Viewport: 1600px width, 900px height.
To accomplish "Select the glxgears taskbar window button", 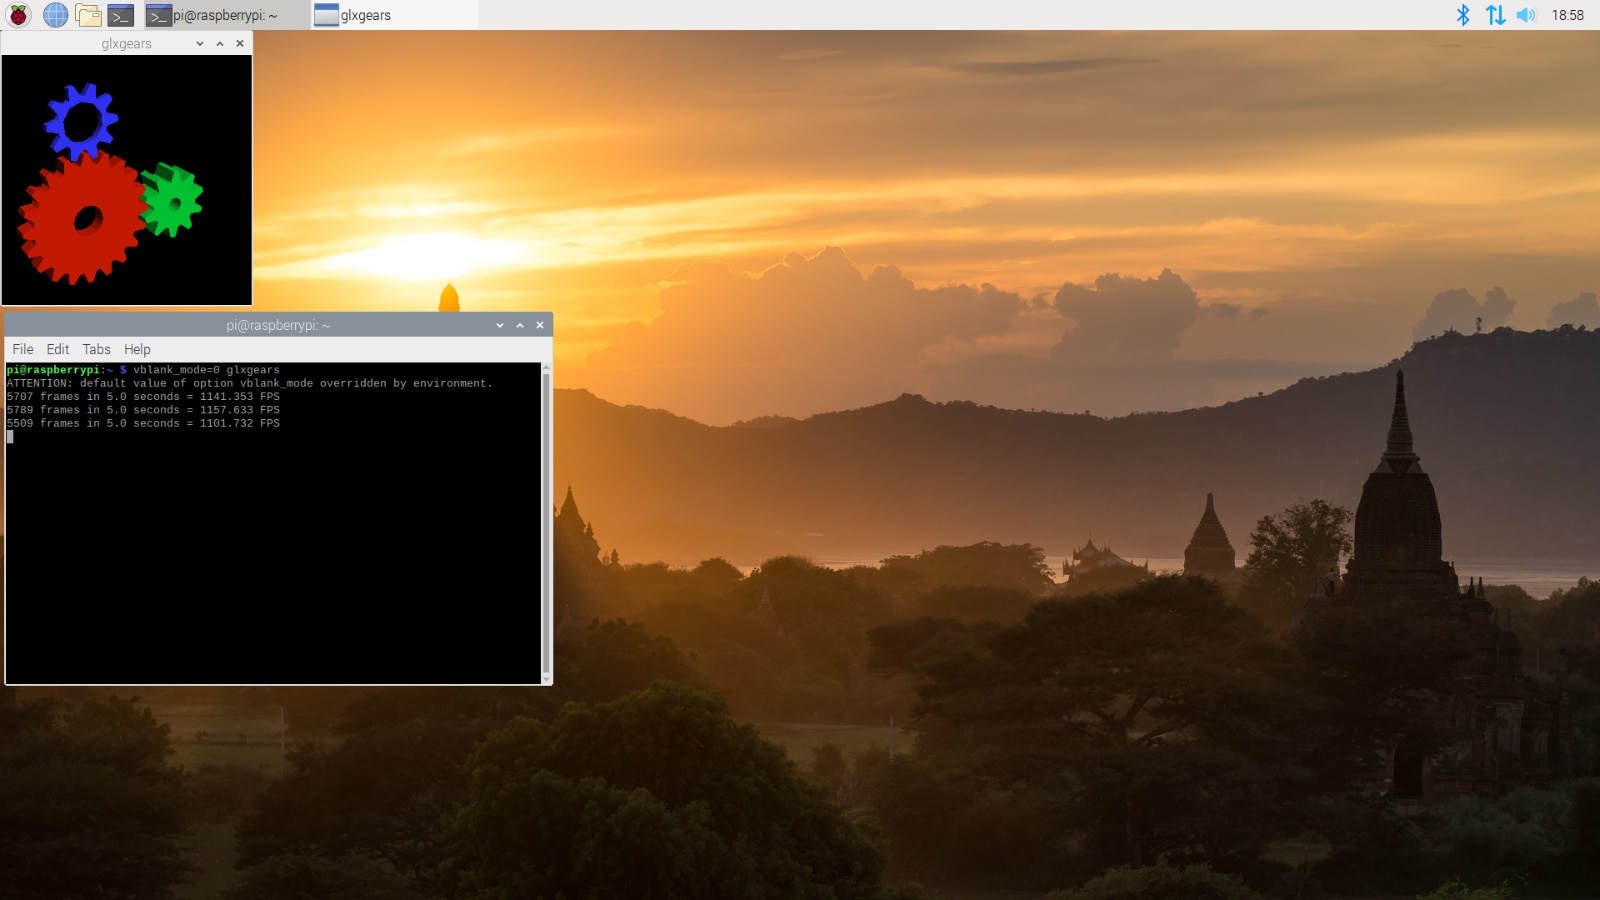I will click(x=393, y=15).
